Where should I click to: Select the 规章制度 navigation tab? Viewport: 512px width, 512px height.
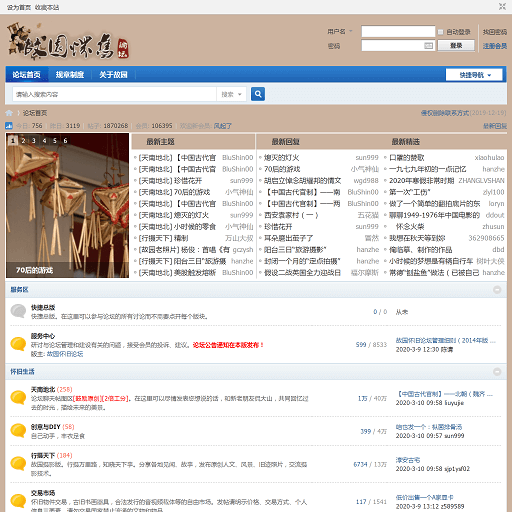pyautogui.click(x=70, y=75)
